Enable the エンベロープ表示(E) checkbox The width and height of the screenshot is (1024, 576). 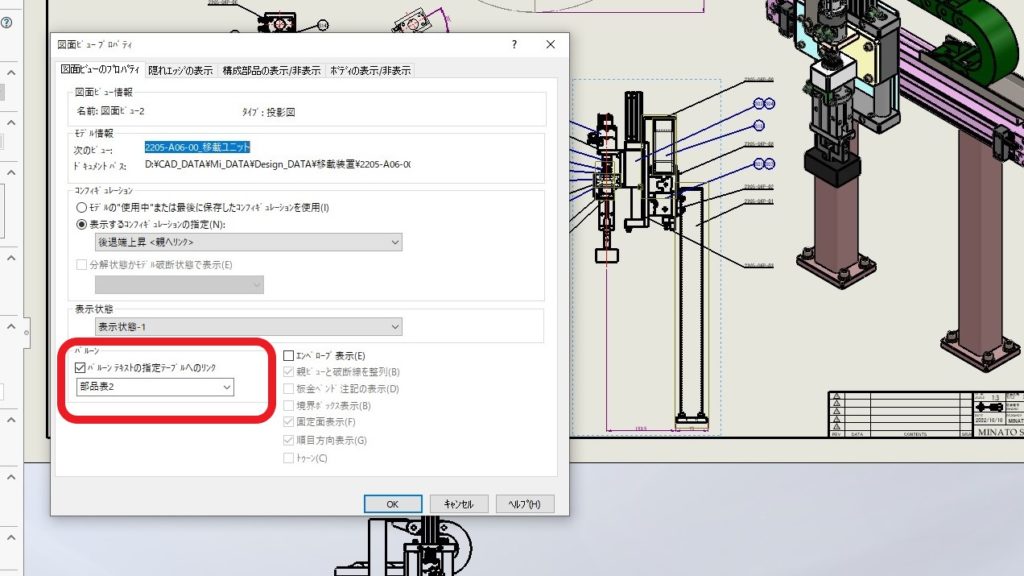point(289,355)
